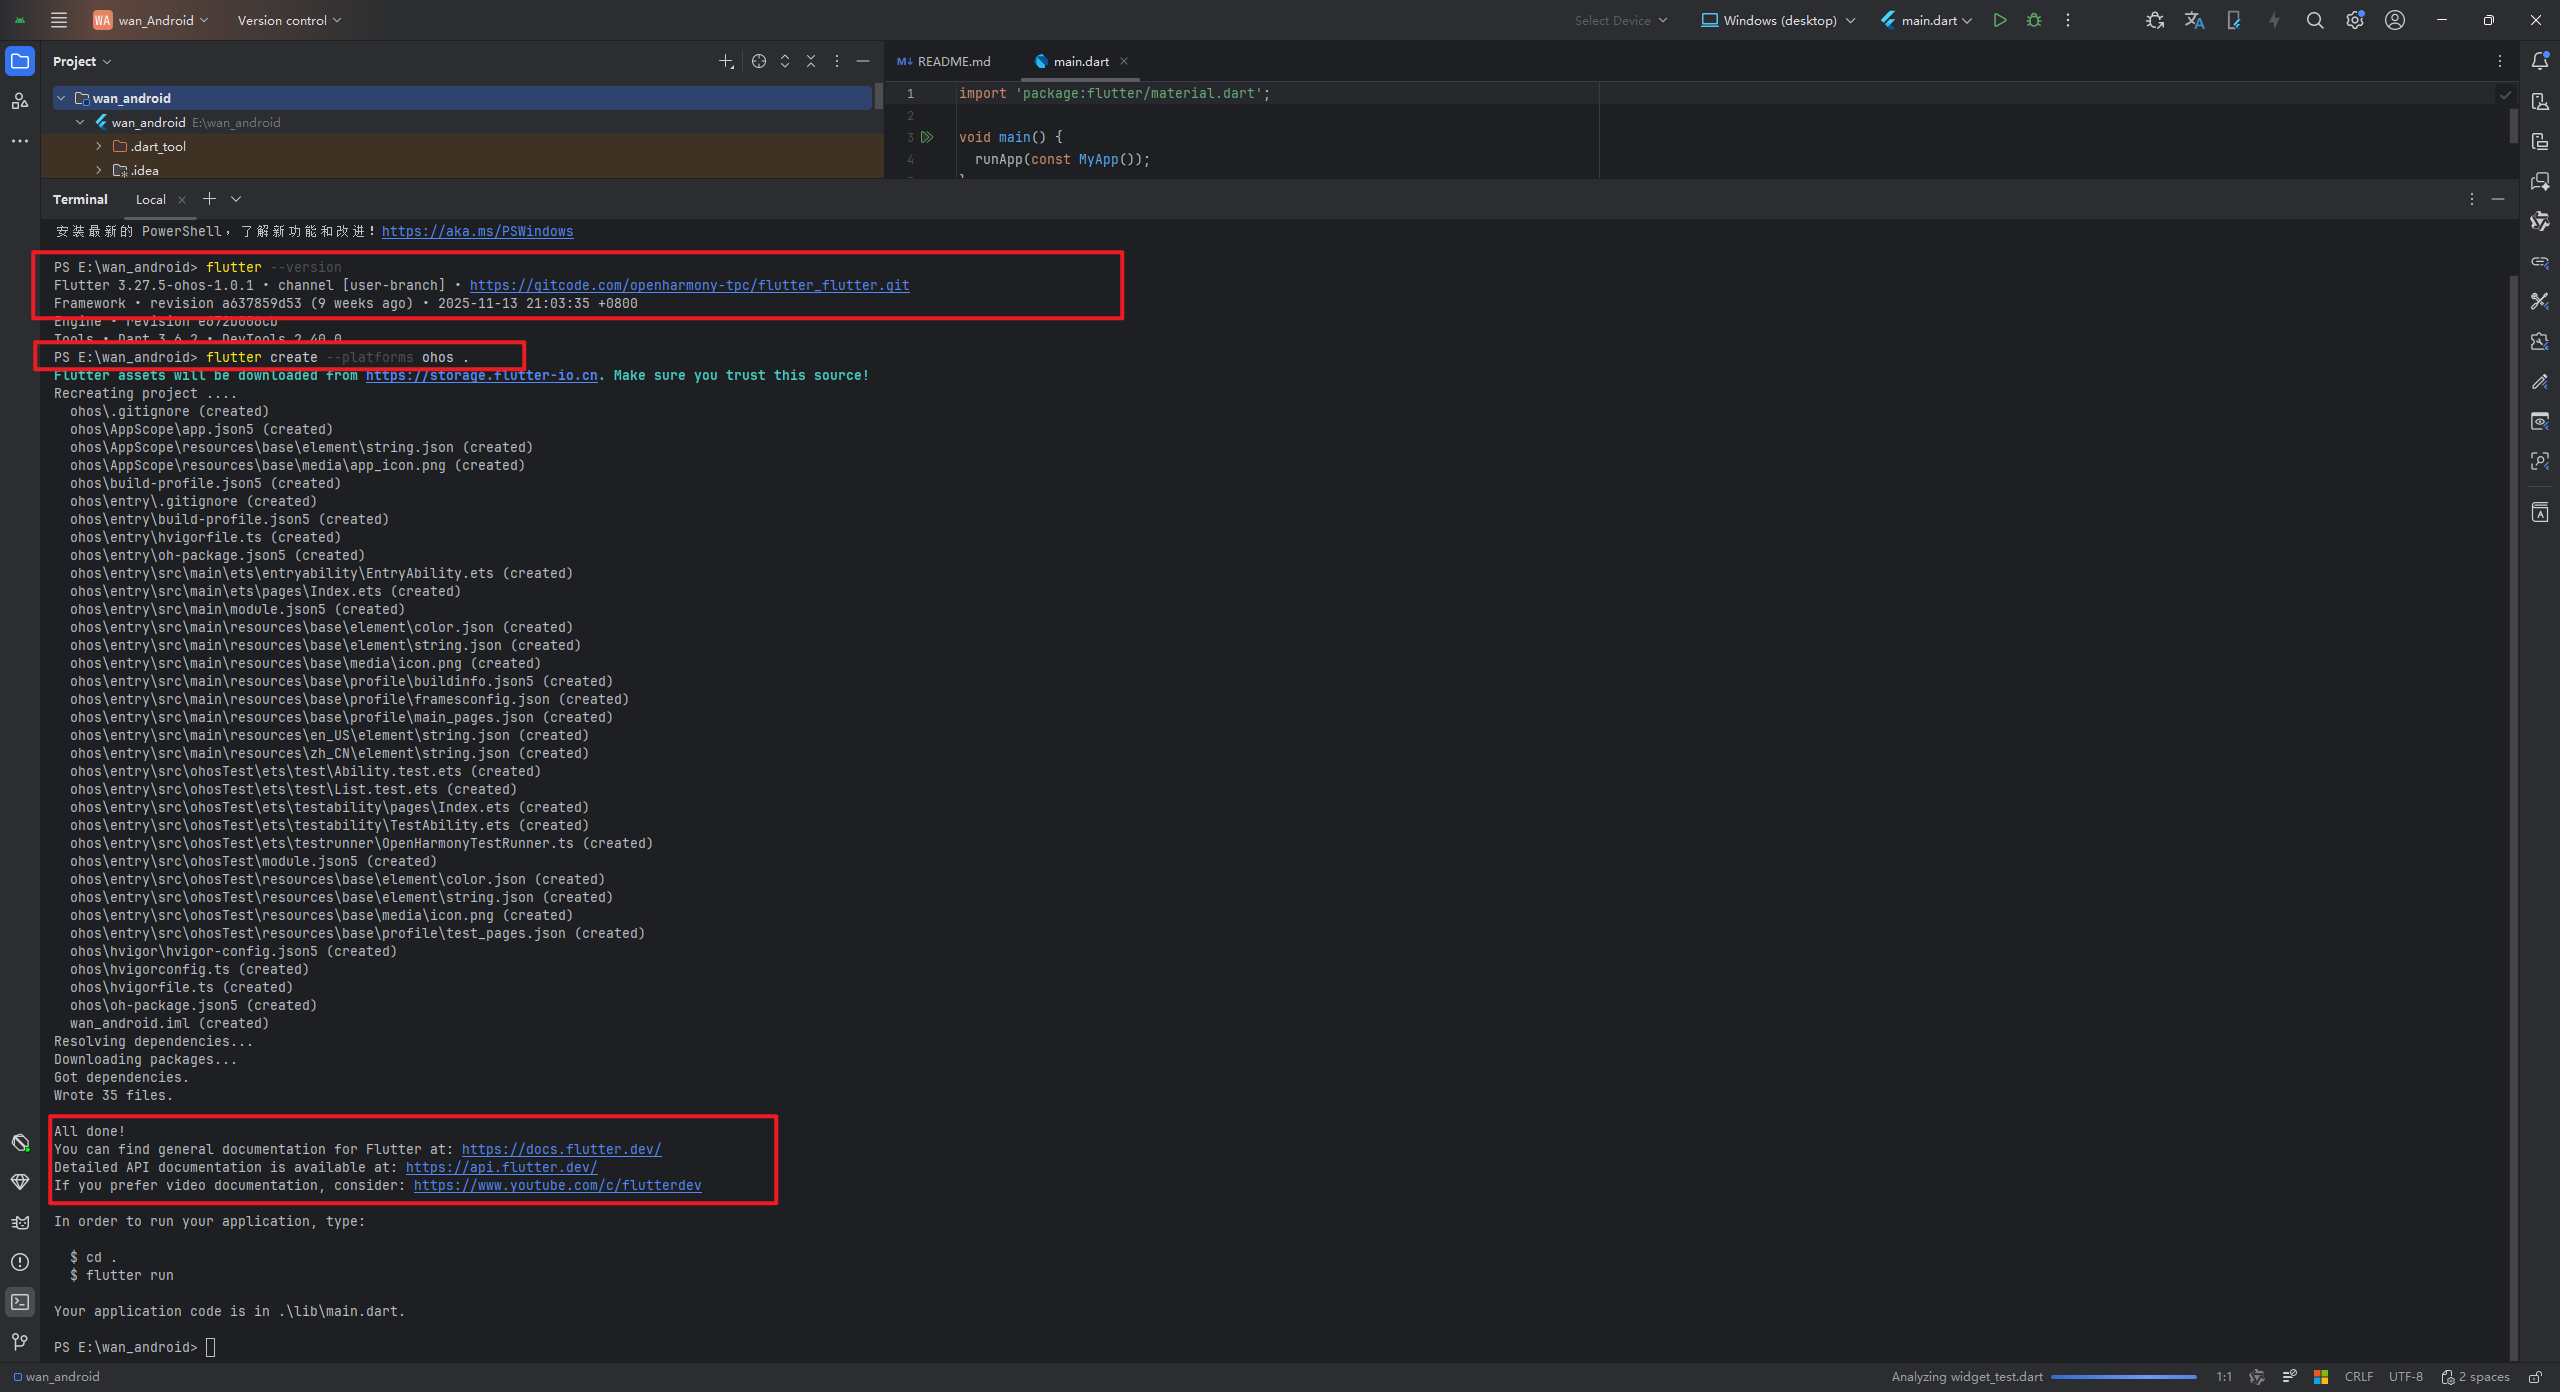Screen dimensions: 2560x1392
Task: Collapse the wan_android root tree node
Action: click(x=61, y=98)
